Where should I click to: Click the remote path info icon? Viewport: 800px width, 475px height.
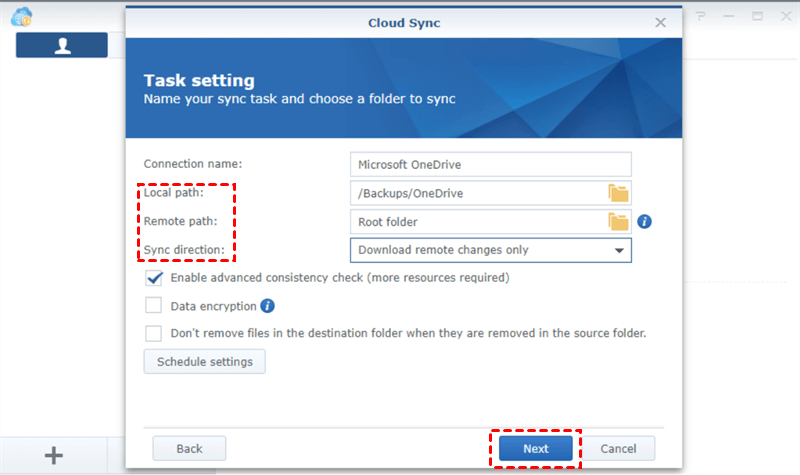coord(645,222)
